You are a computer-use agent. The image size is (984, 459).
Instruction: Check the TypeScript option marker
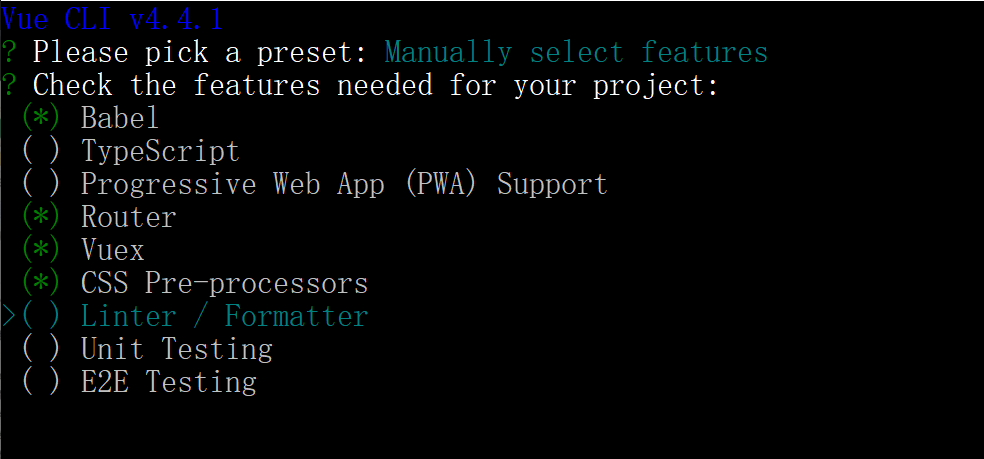coord(40,151)
